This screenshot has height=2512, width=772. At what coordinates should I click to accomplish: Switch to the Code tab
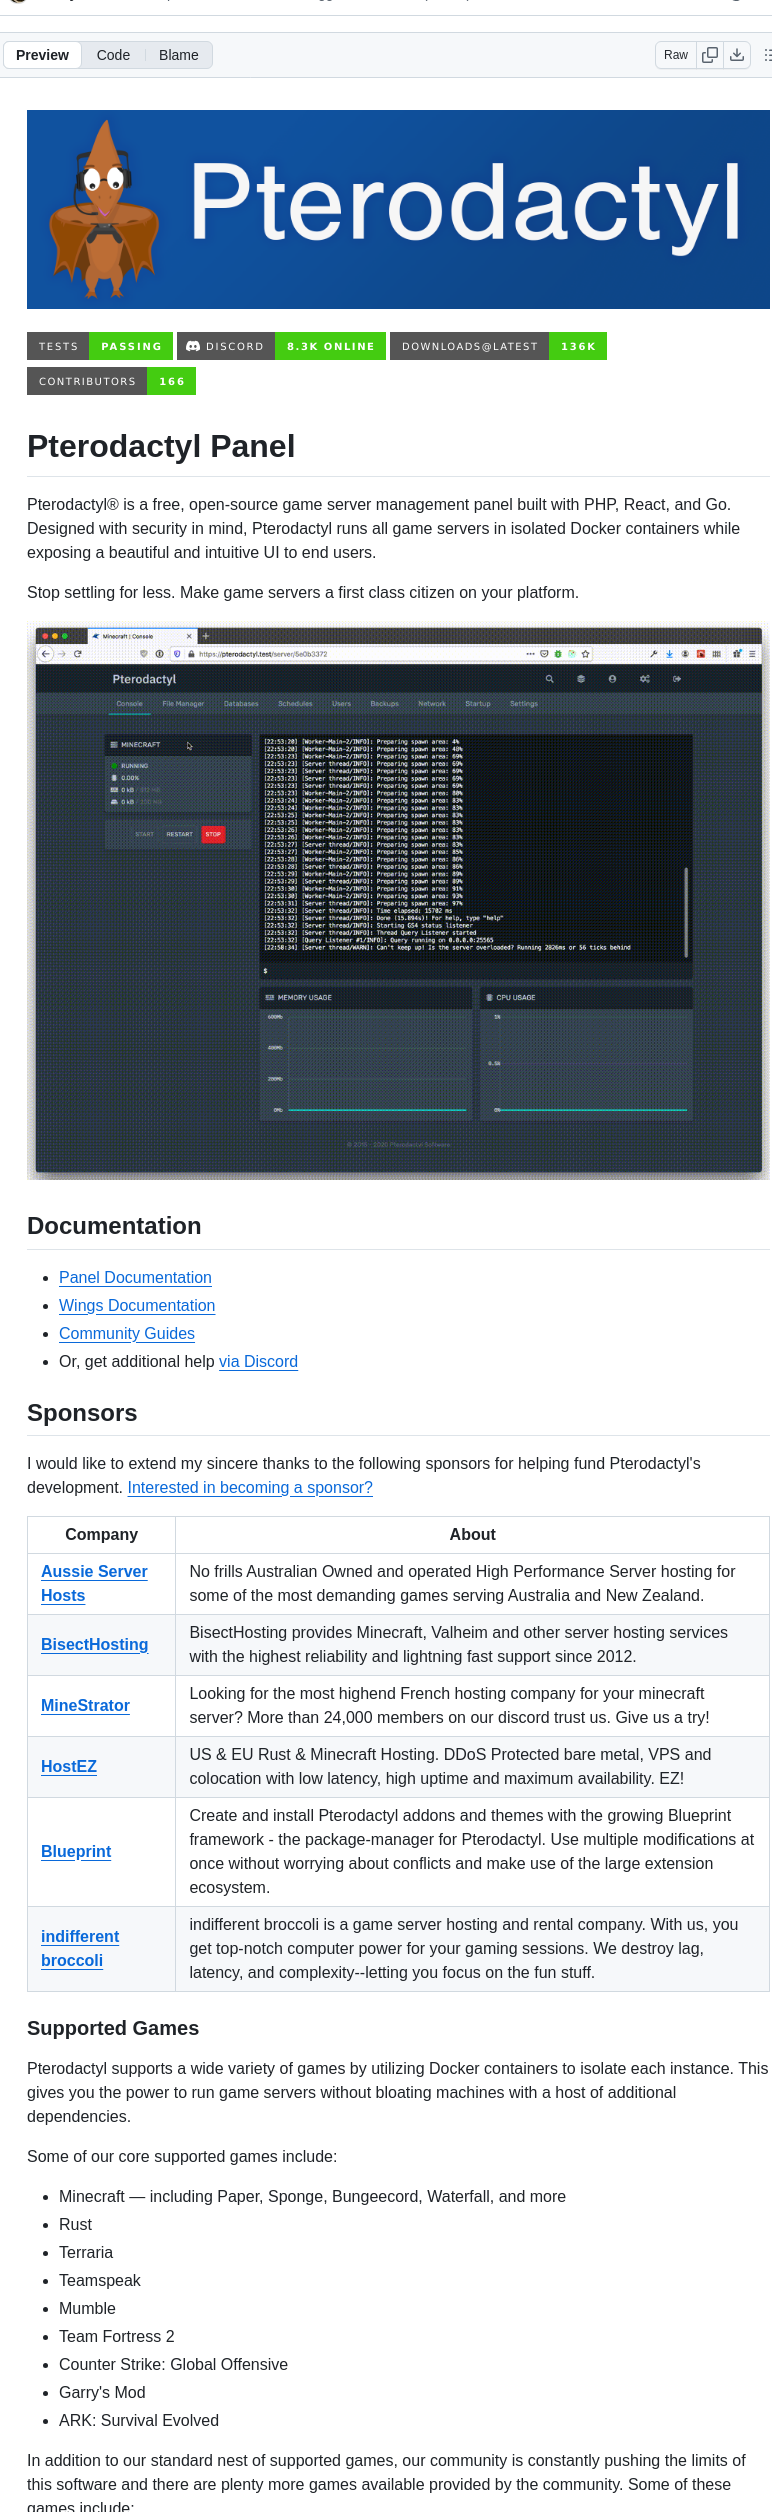(x=113, y=55)
